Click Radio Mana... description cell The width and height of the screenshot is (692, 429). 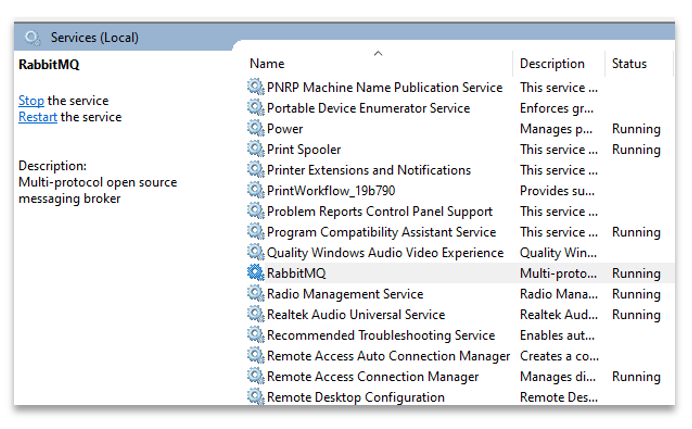[559, 294]
